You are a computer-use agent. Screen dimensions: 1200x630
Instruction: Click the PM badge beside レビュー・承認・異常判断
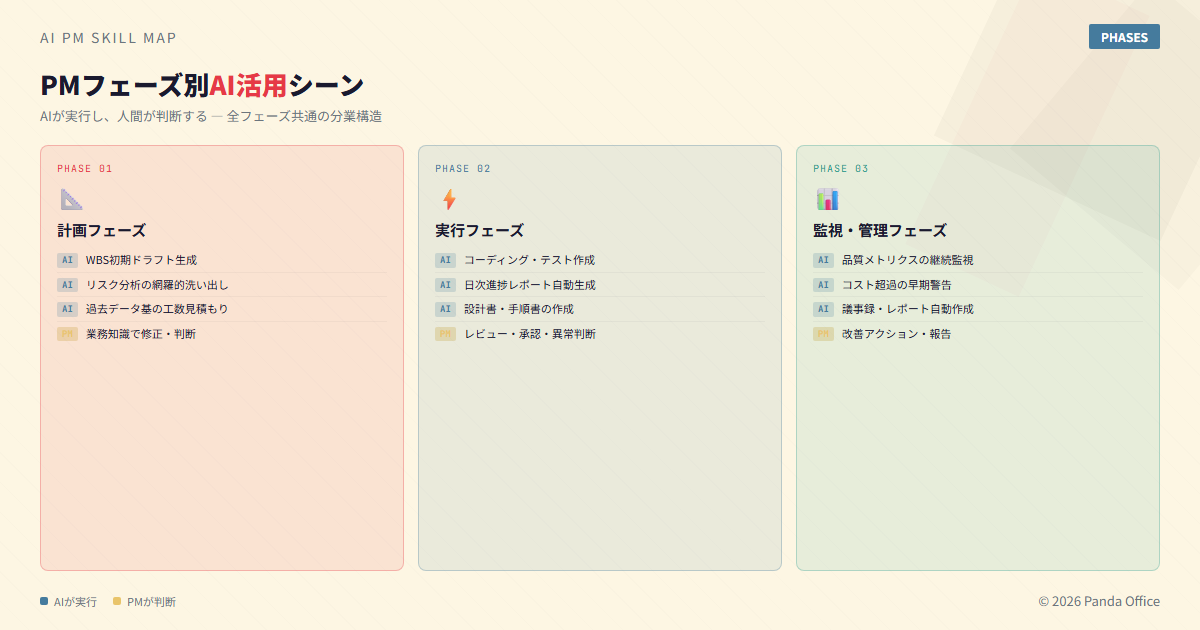[445, 334]
